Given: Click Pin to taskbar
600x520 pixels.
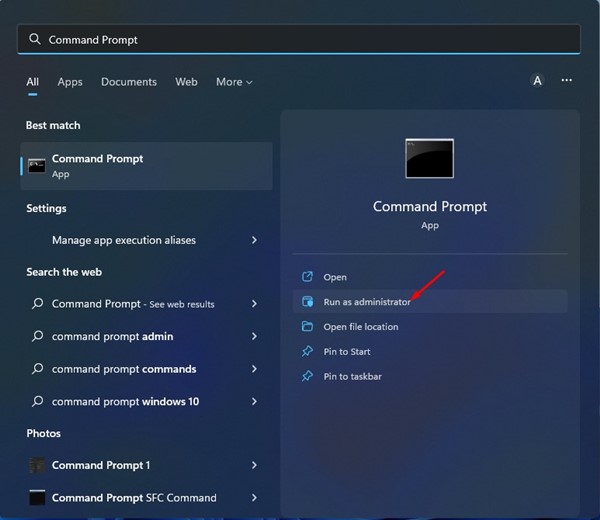Looking at the screenshot, I should click(x=352, y=377).
